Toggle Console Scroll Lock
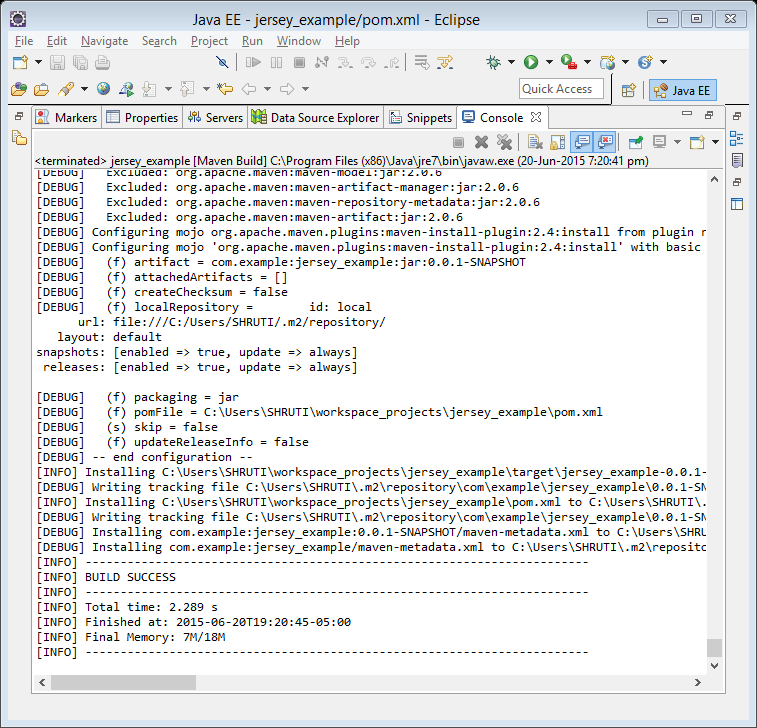This screenshot has height=728, width=757. (558, 142)
